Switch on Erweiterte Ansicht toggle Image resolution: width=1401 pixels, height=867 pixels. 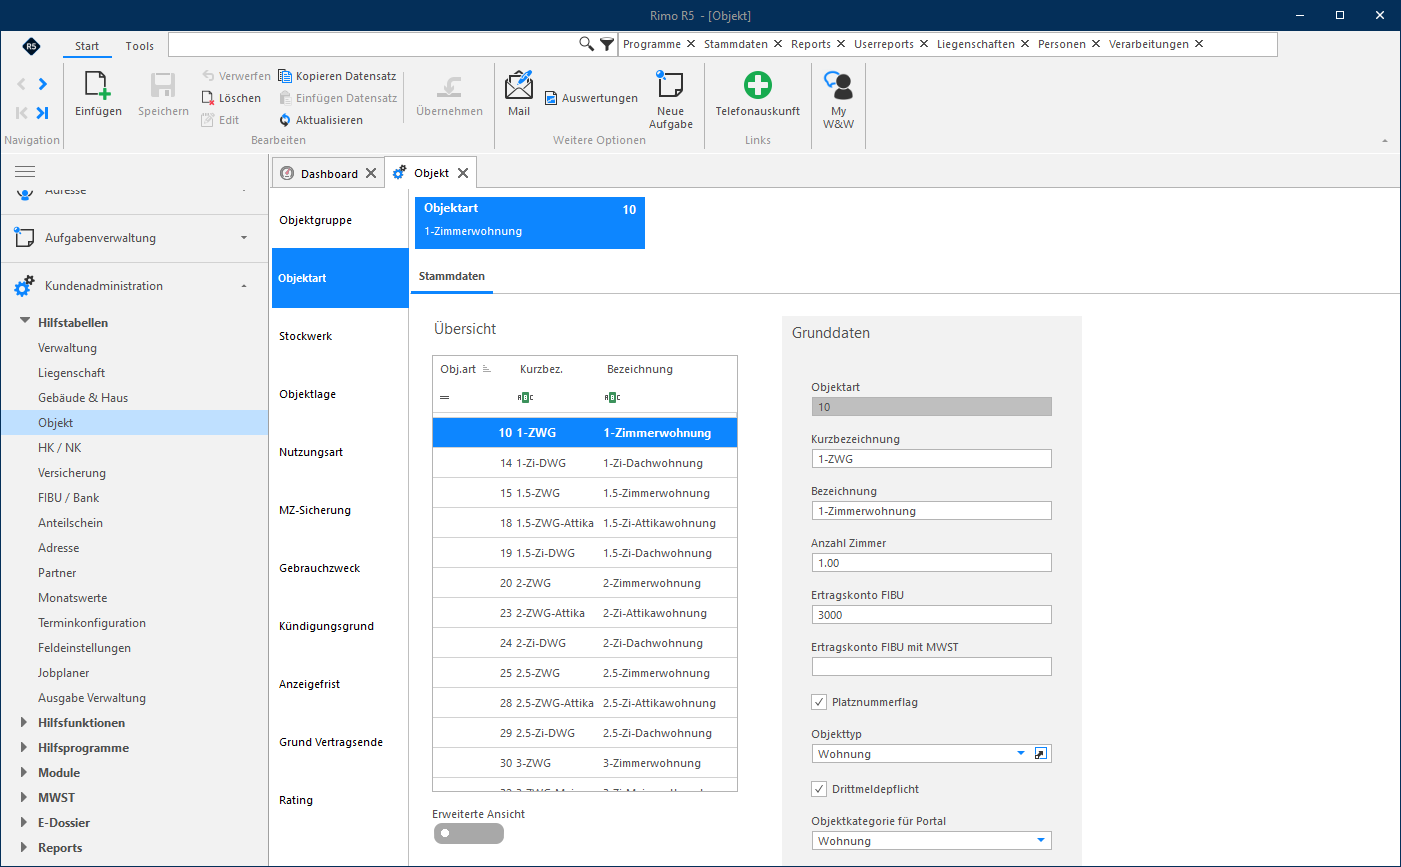coord(468,833)
